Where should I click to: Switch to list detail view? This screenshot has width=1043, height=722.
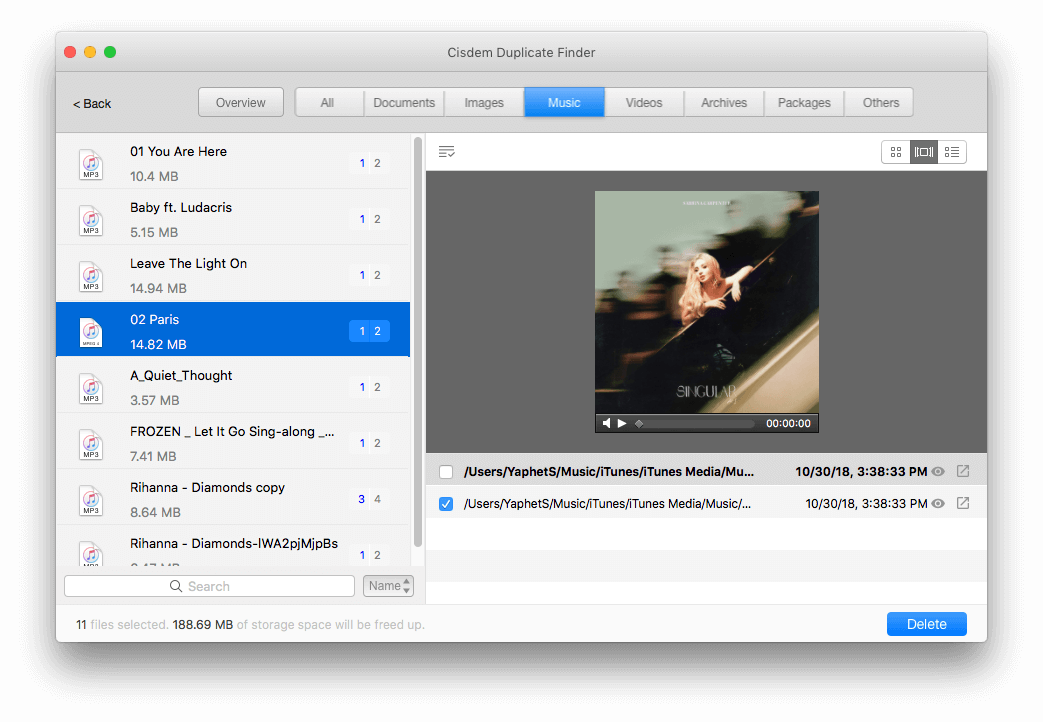[952, 152]
